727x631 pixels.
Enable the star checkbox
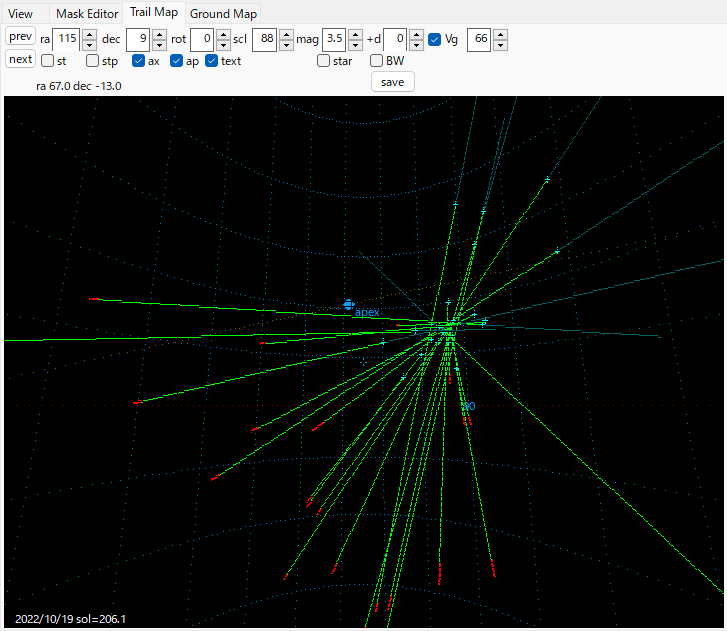(x=324, y=61)
